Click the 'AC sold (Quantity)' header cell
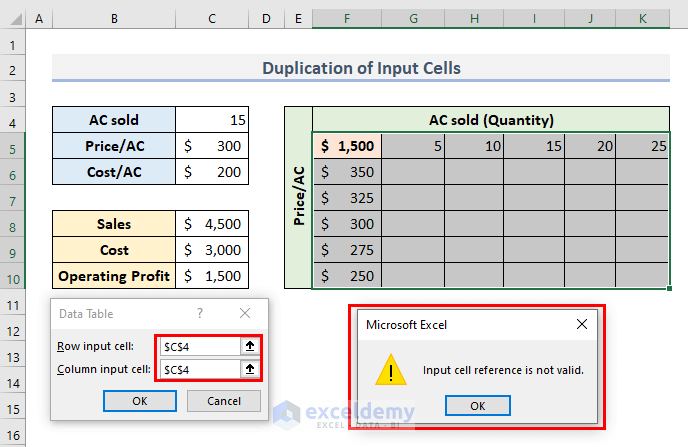688x447 pixels. coord(491,120)
